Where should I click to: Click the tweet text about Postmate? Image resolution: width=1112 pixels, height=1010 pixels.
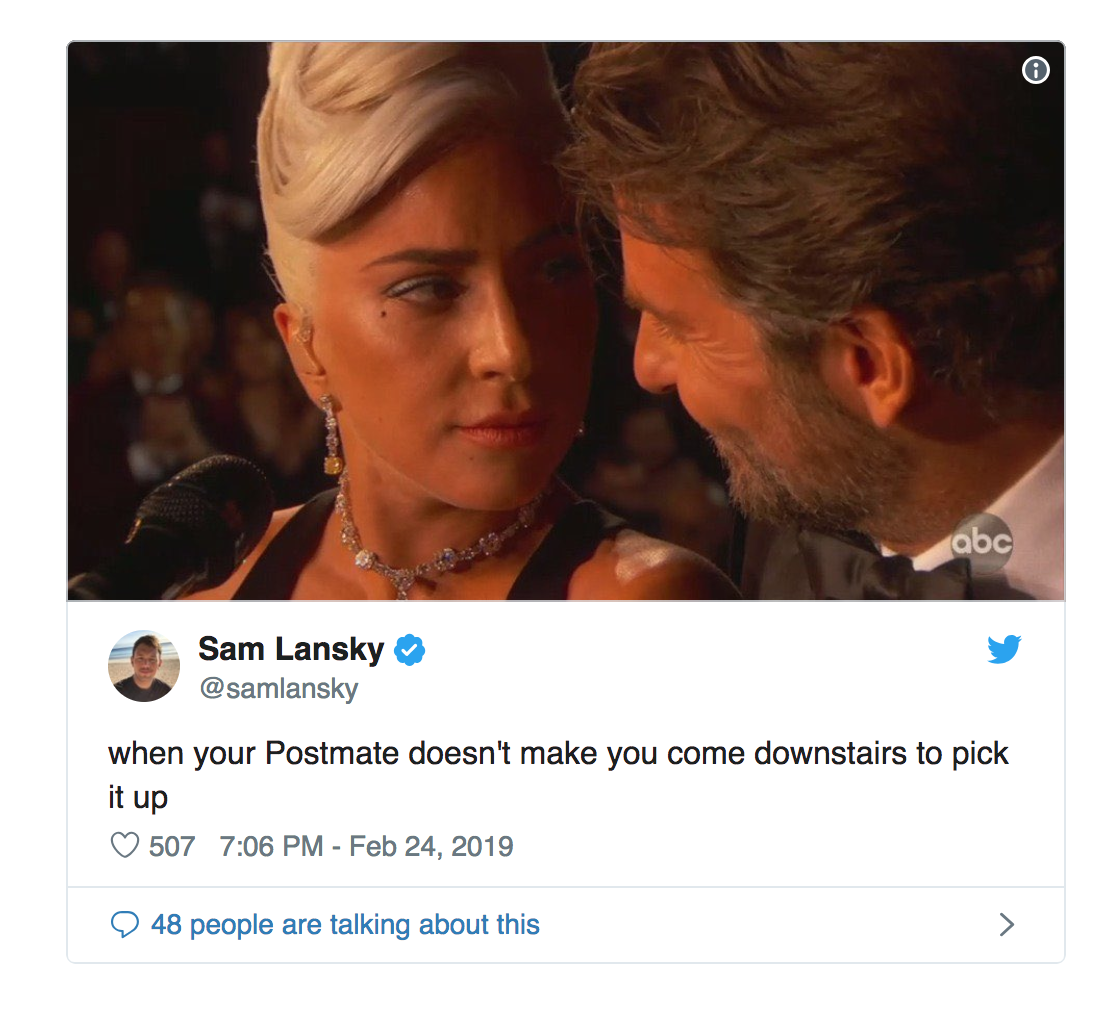(x=558, y=775)
